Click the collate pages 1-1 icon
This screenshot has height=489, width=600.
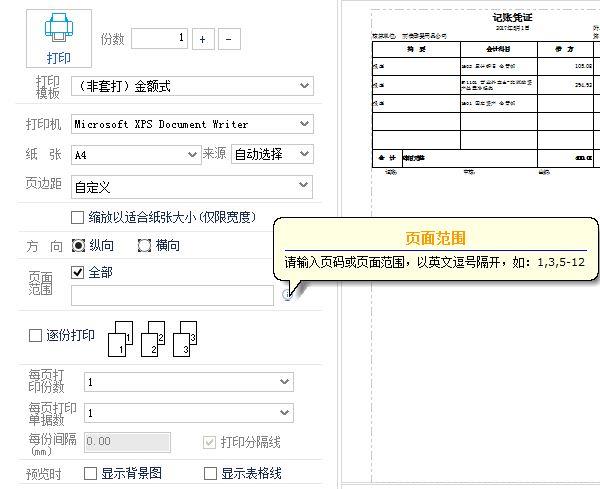(121, 339)
